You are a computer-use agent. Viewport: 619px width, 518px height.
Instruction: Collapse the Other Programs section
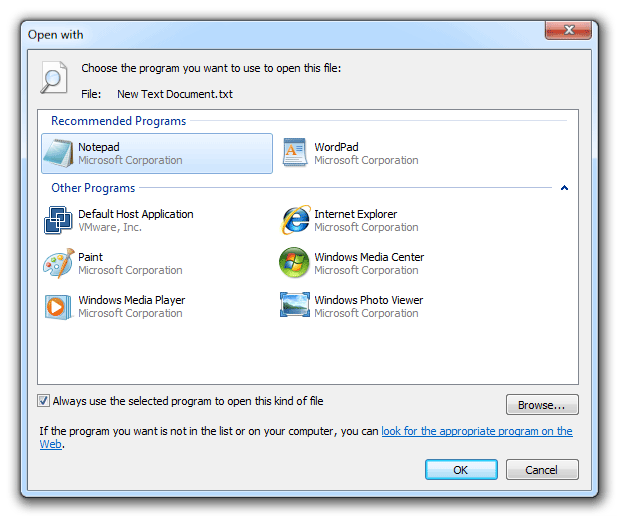click(564, 188)
